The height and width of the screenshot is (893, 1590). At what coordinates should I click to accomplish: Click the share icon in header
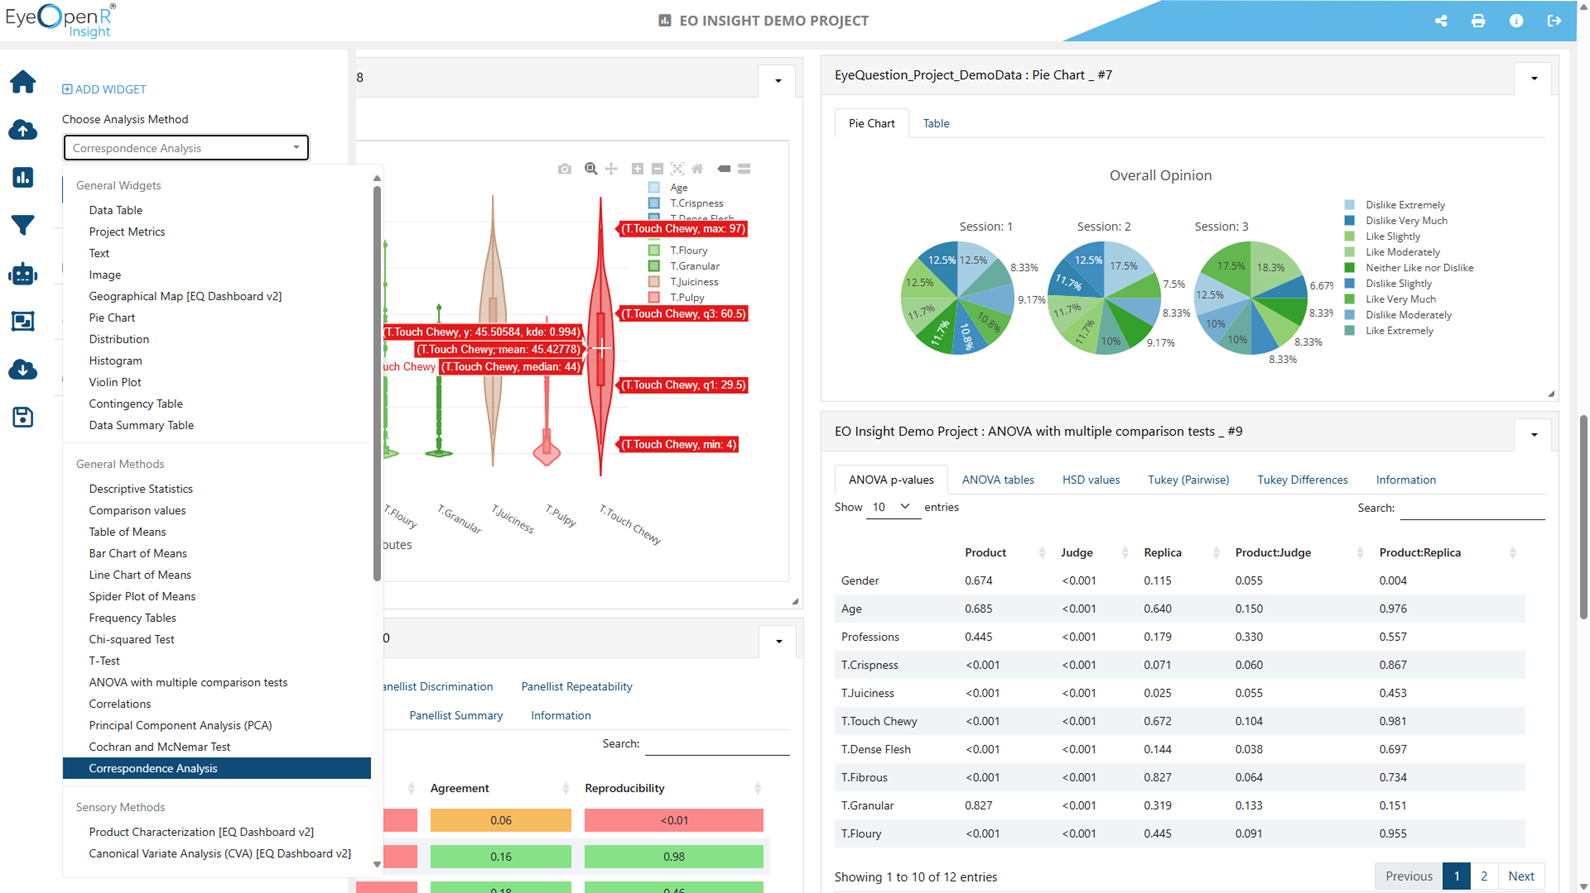tap(1441, 20)
